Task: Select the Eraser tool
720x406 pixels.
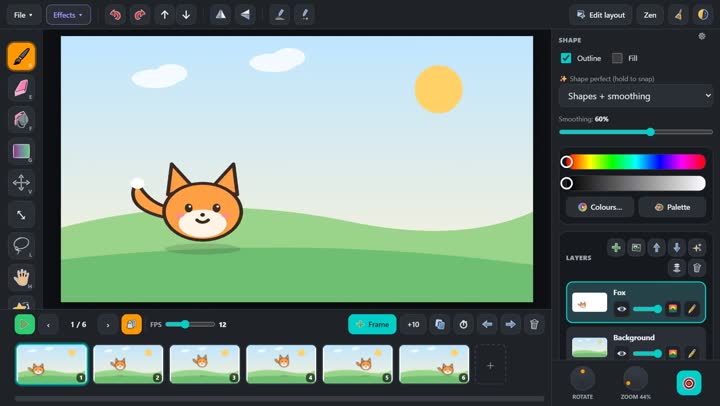Action: pyautogui.click(x=21, y=88)
